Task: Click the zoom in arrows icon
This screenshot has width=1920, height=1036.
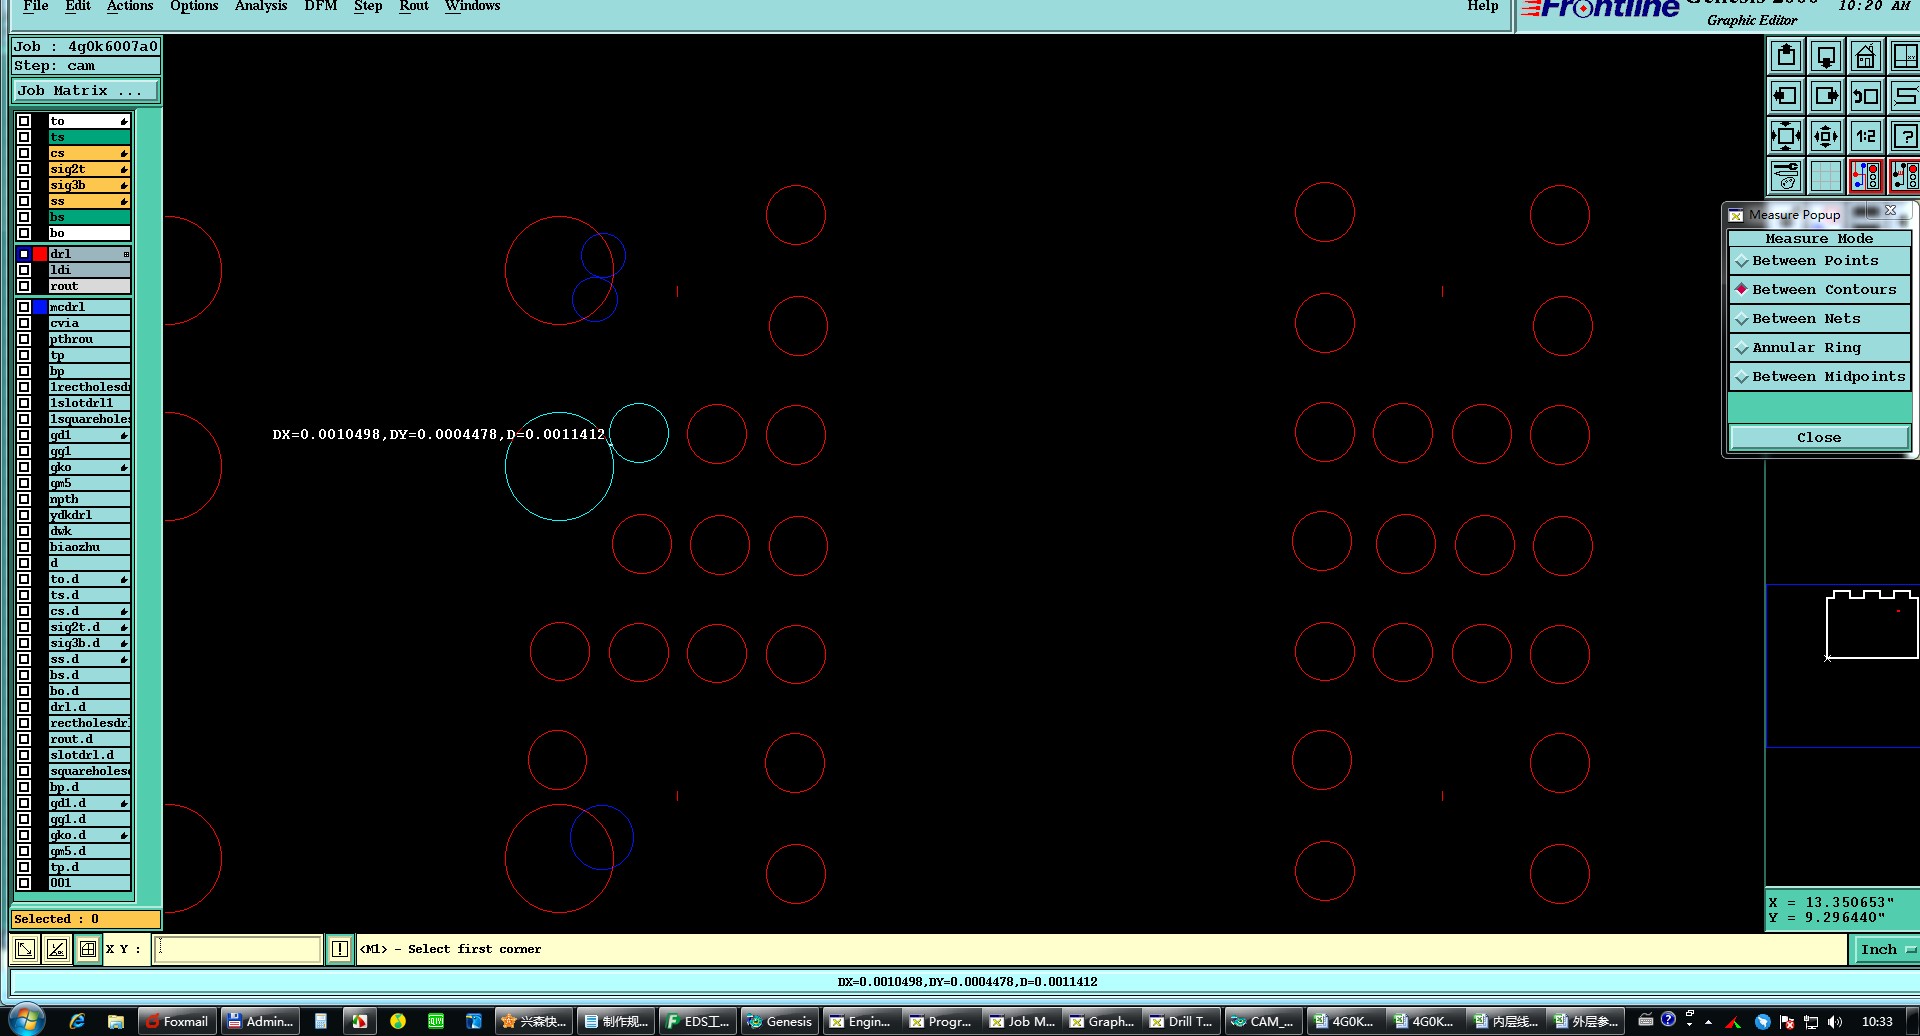Action: [x=1786, y=136]
